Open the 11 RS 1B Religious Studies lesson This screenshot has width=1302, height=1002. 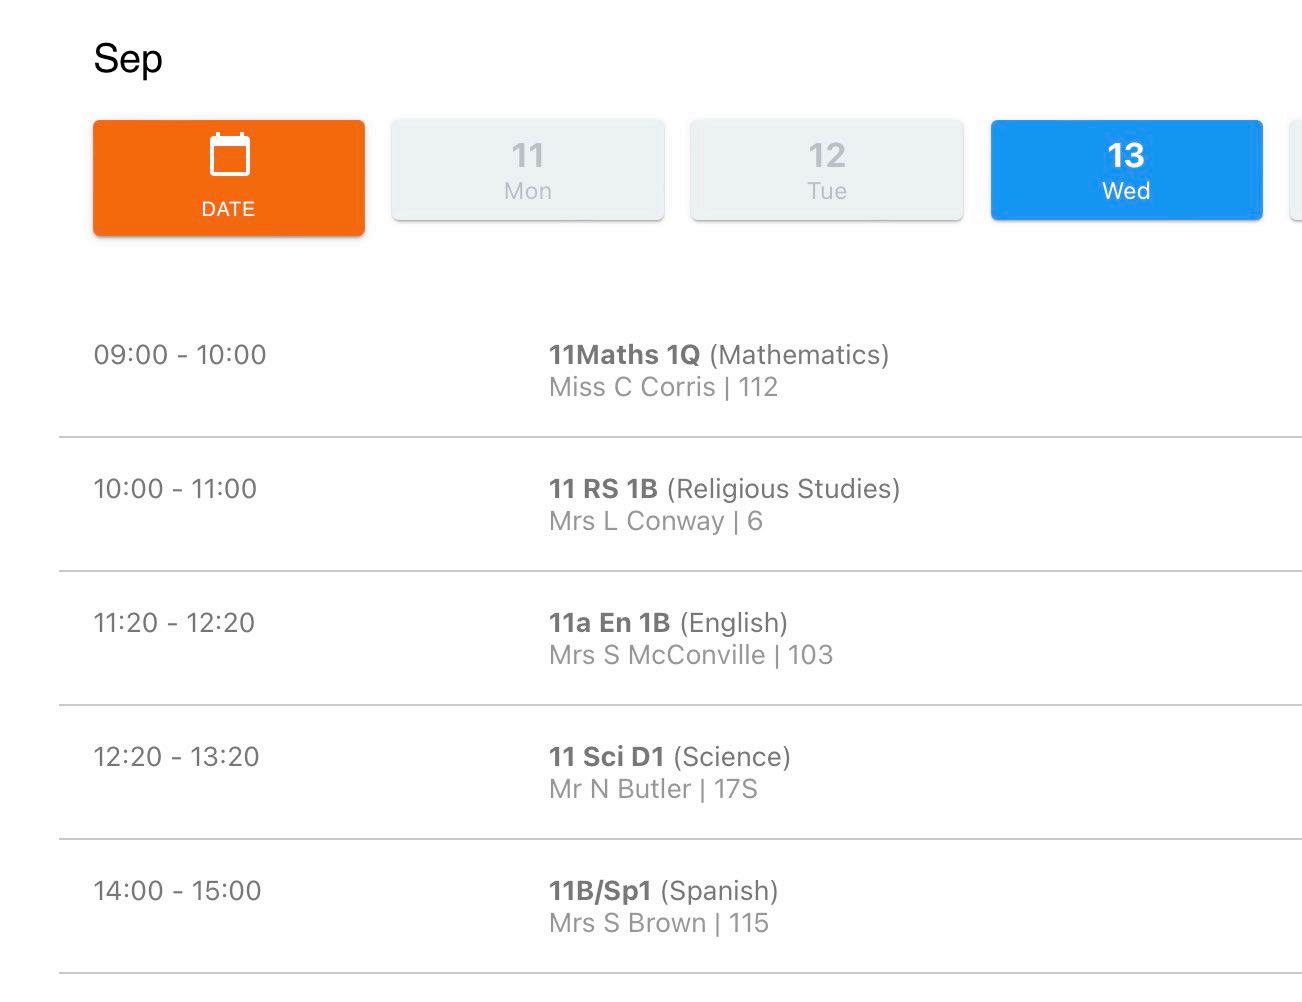(x=724, y=489)
